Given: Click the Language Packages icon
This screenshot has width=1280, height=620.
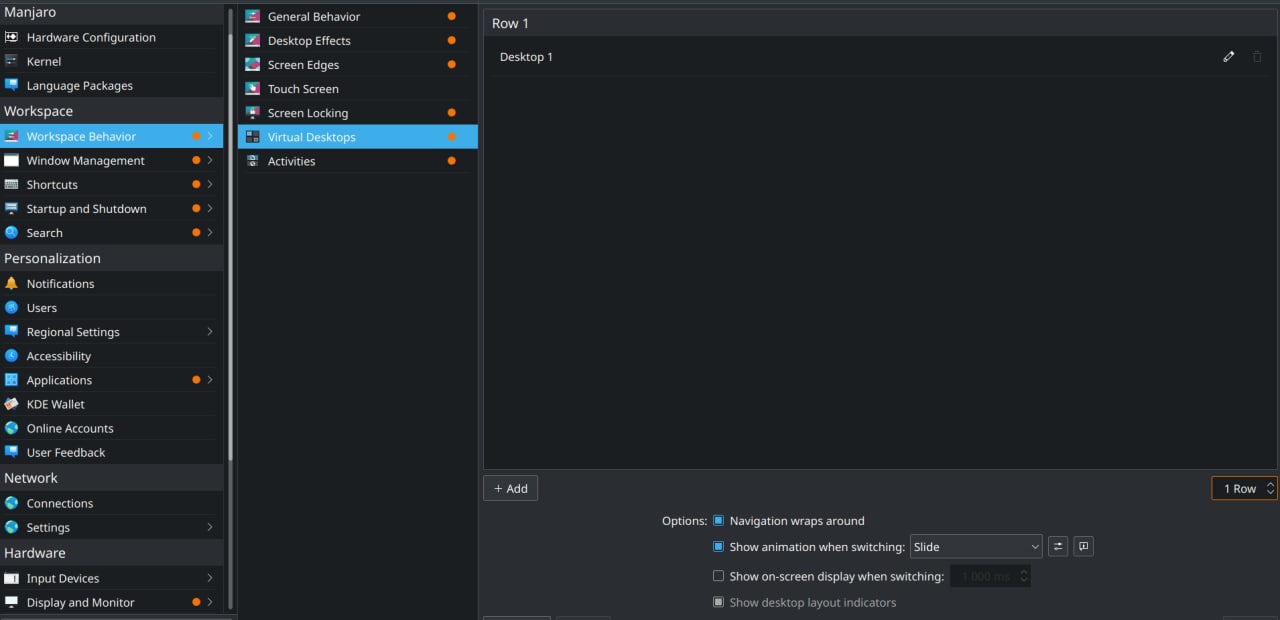Looking at the screenshot, I should pos(11,85).
